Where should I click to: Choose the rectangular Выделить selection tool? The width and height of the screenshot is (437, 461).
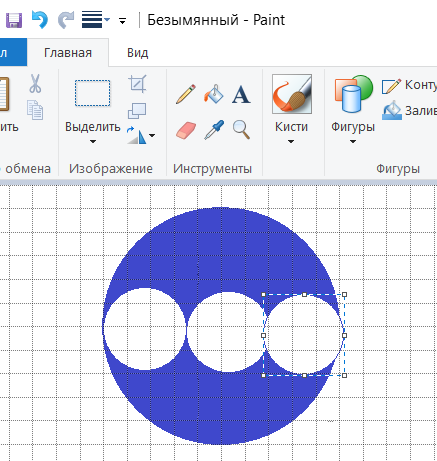(93, 93)
